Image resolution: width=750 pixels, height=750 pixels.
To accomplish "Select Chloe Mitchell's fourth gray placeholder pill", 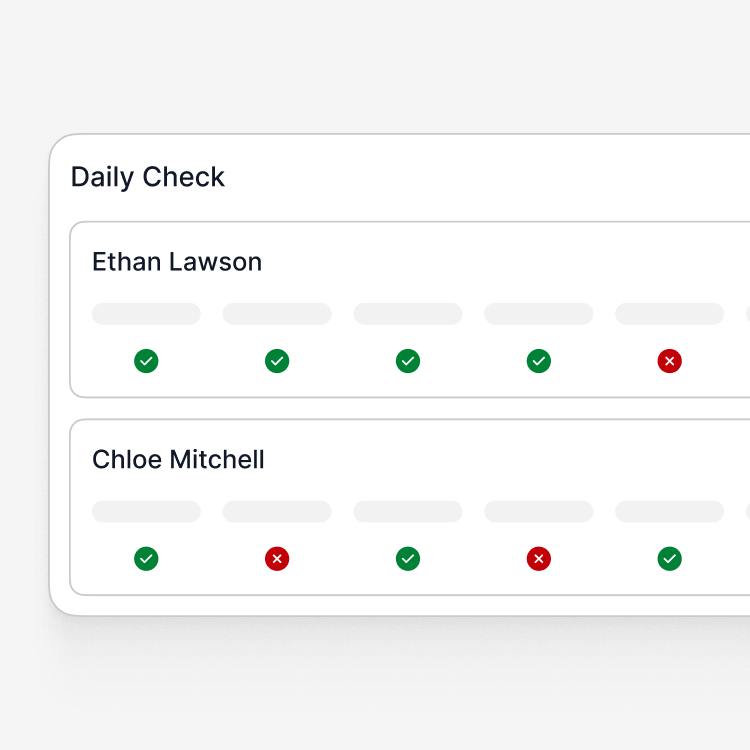I will point(539,511).
